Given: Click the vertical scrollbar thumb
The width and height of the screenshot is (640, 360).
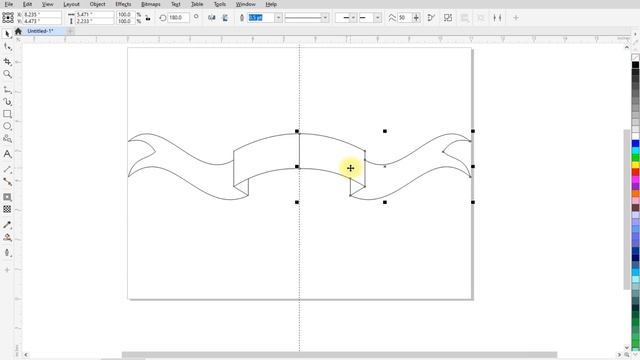Looking at the screenshot, I should coord(627,209).
